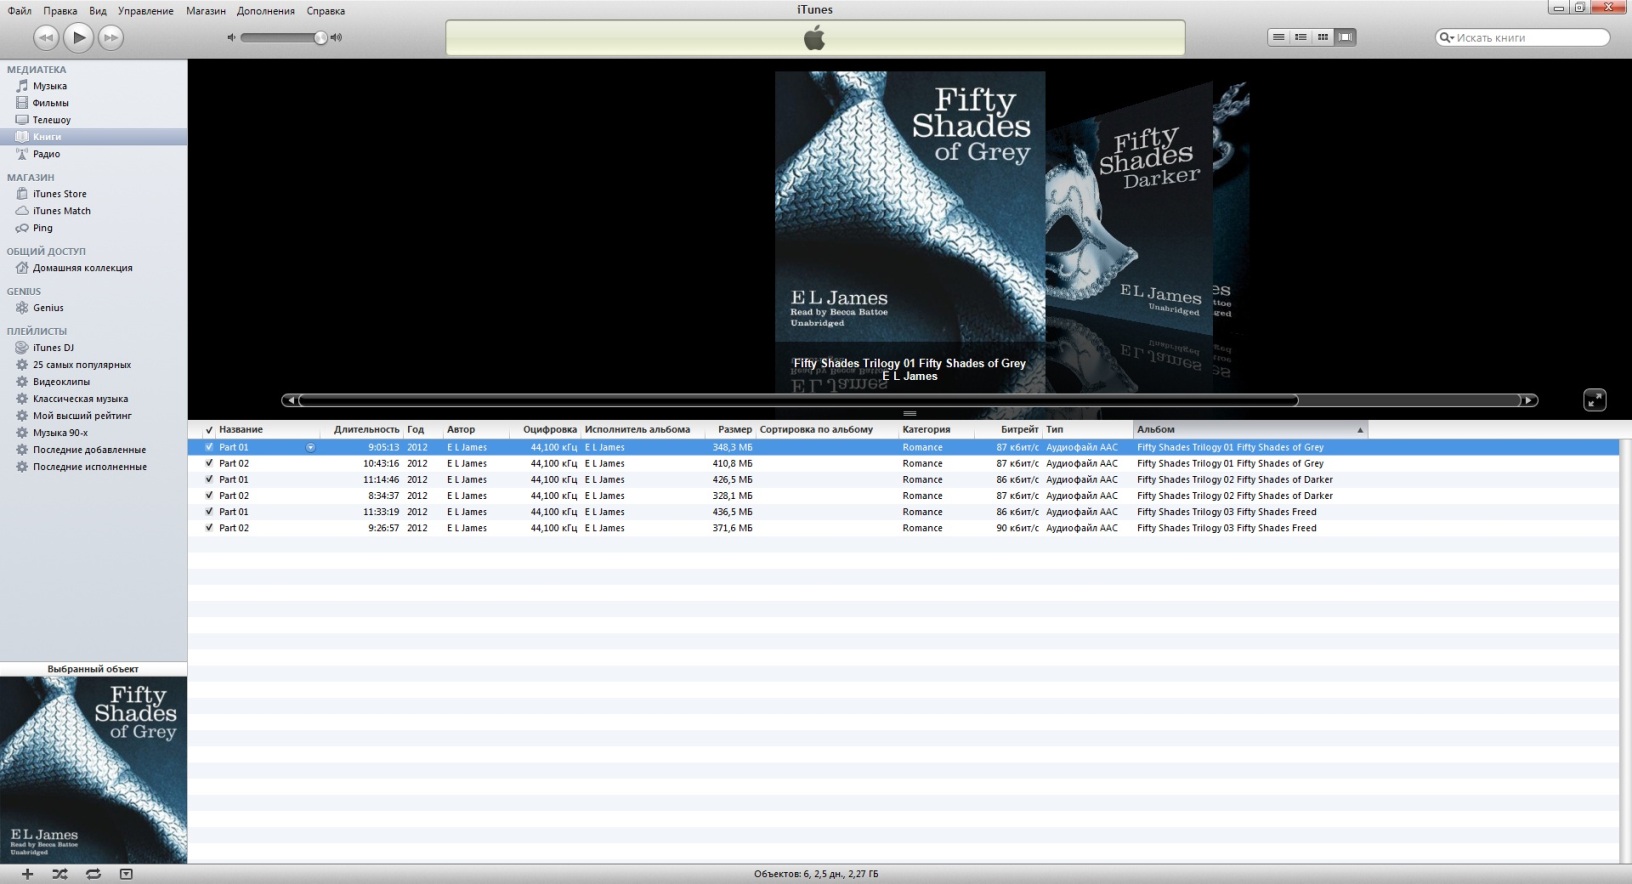
Task: Toggle shuffle playback
Action: point(60,874)
